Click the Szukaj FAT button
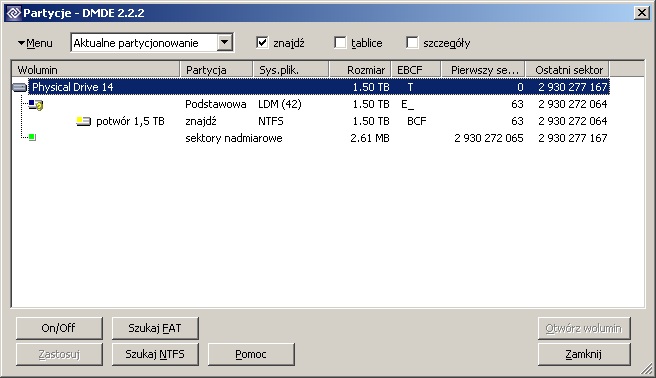Image resolution: width=656 pixels, height=378 pixels. pyautogui.click(x=155, y=328)
